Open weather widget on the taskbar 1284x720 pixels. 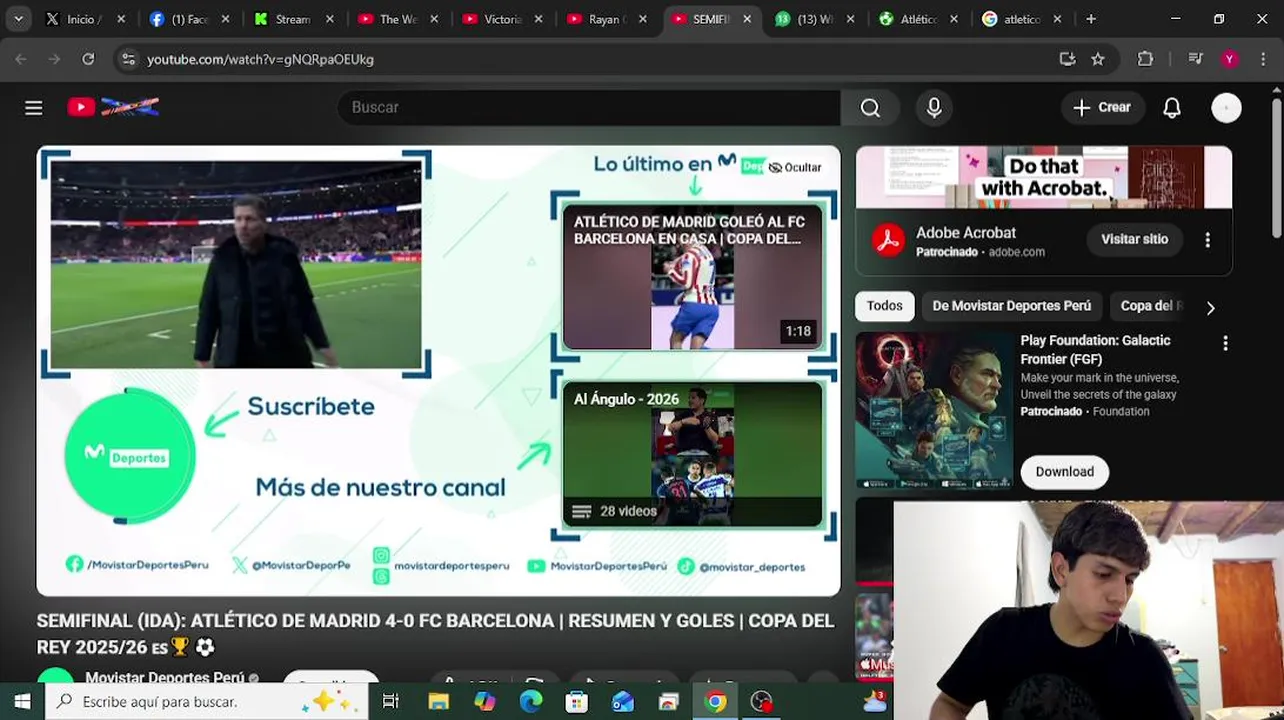[874, 701]
